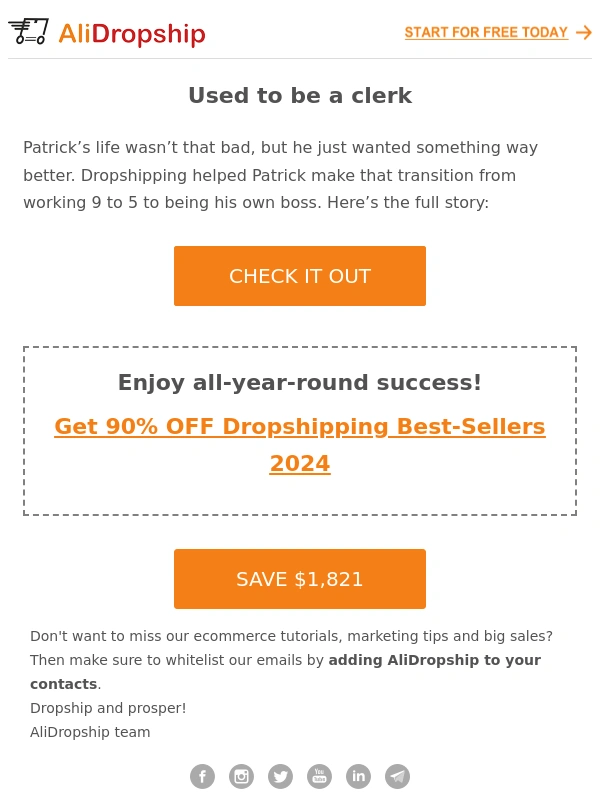Open the Twitter bird icon
The image size is (600, 800).
(x=281, y=777)
